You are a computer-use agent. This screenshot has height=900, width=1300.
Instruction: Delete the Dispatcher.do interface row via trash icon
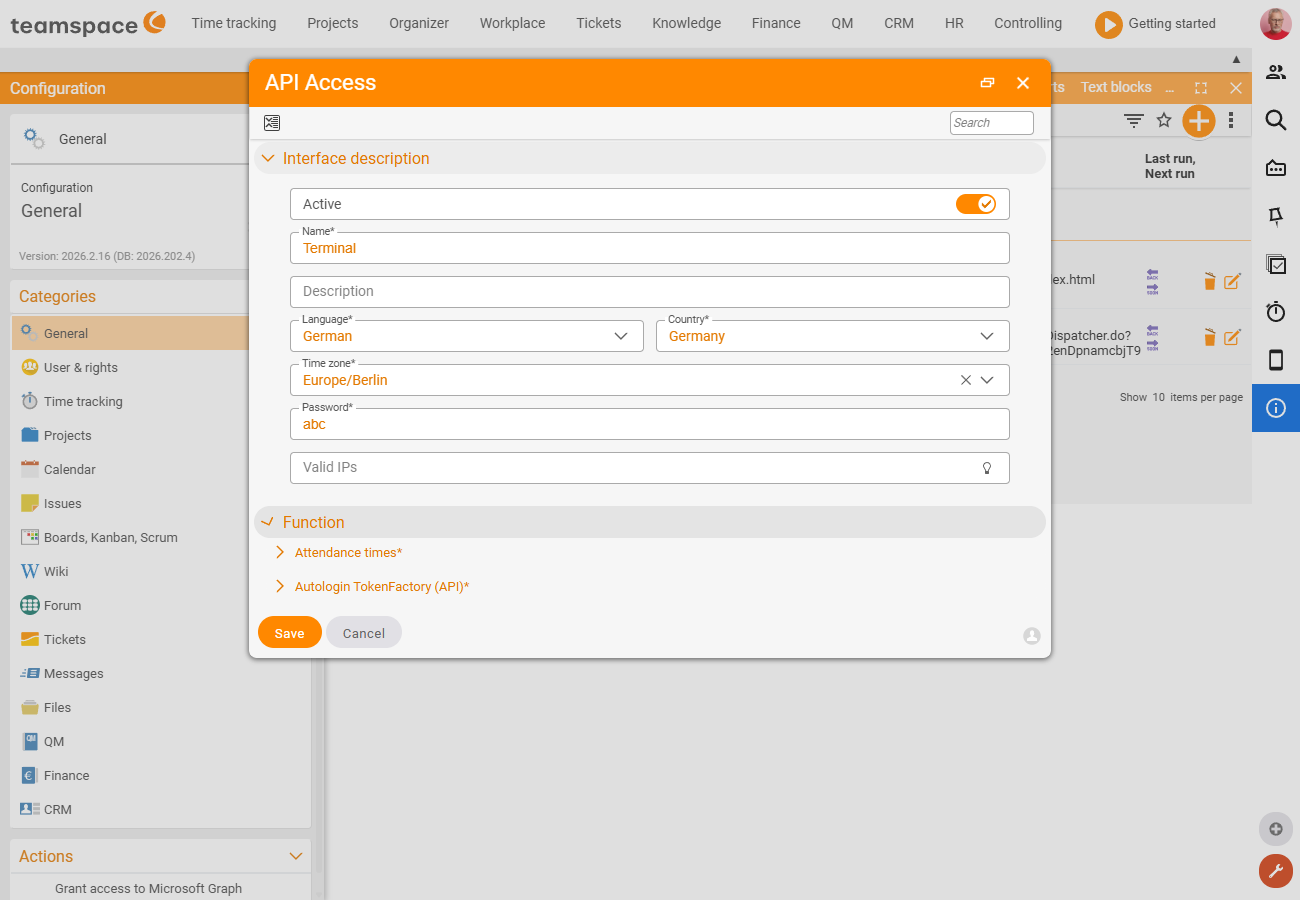click(x=1209, y=337)
